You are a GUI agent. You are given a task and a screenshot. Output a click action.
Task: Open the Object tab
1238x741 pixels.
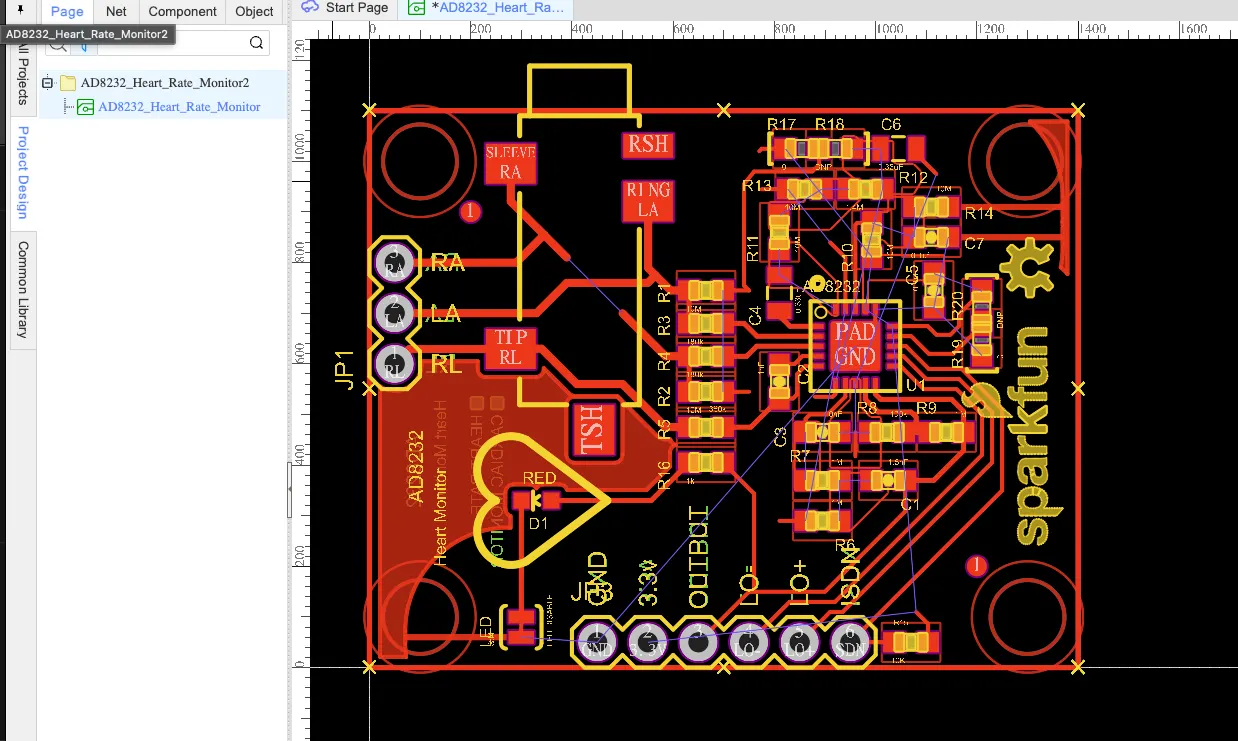coord(254,11)
